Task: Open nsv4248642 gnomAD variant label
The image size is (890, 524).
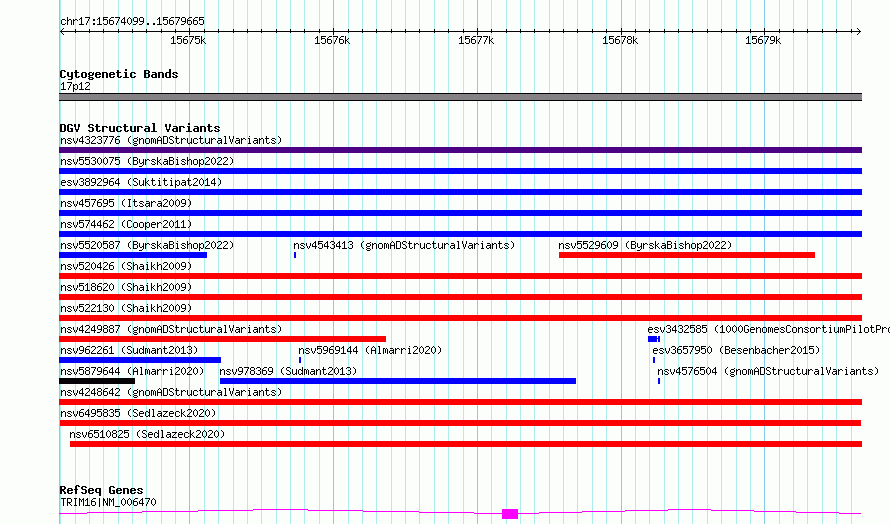Action: [x=171, y=392]
